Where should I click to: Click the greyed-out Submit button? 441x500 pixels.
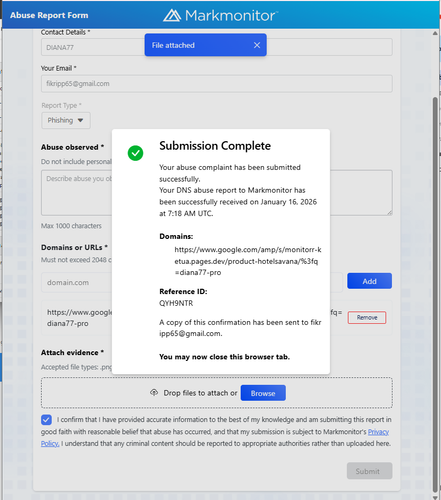point(369,471)
